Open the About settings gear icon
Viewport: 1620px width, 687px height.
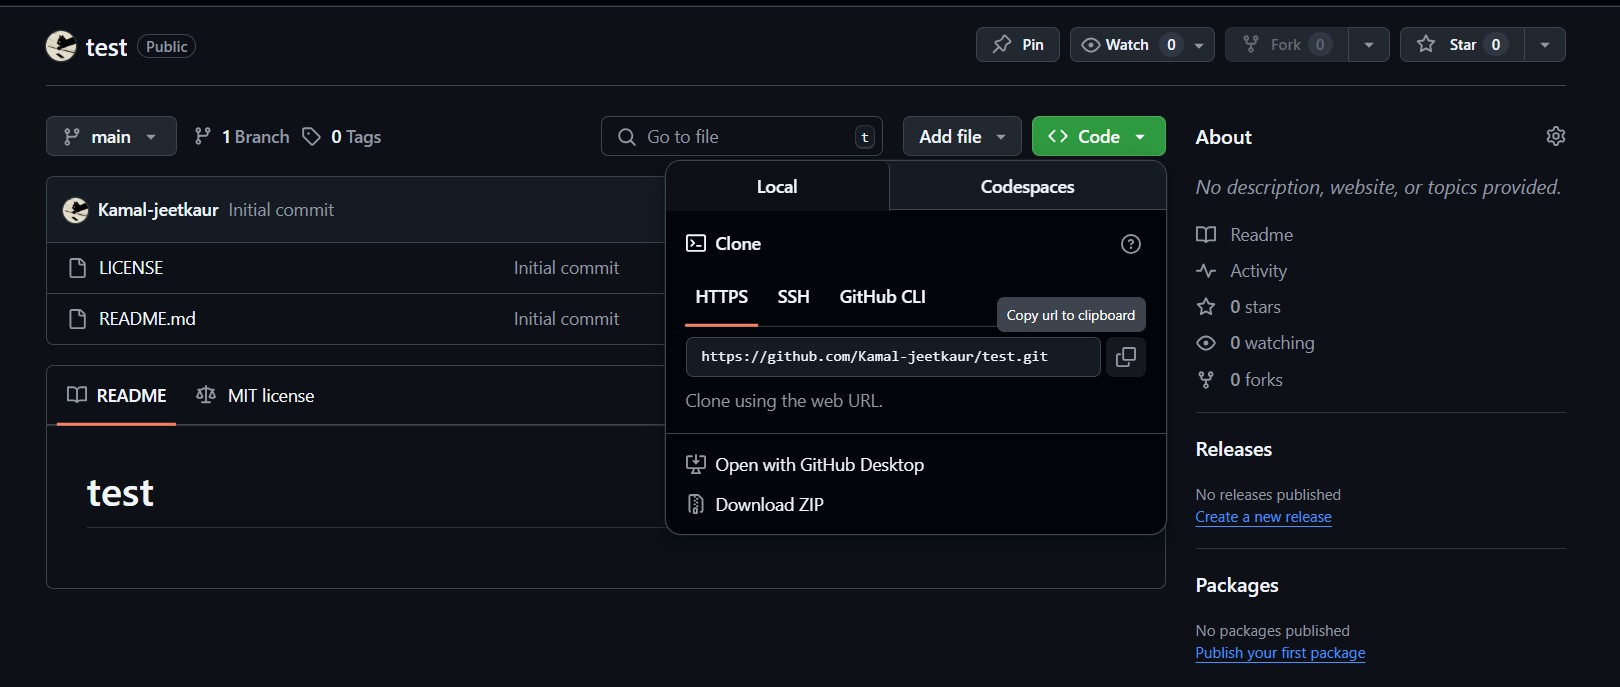tap(1555, 136)
